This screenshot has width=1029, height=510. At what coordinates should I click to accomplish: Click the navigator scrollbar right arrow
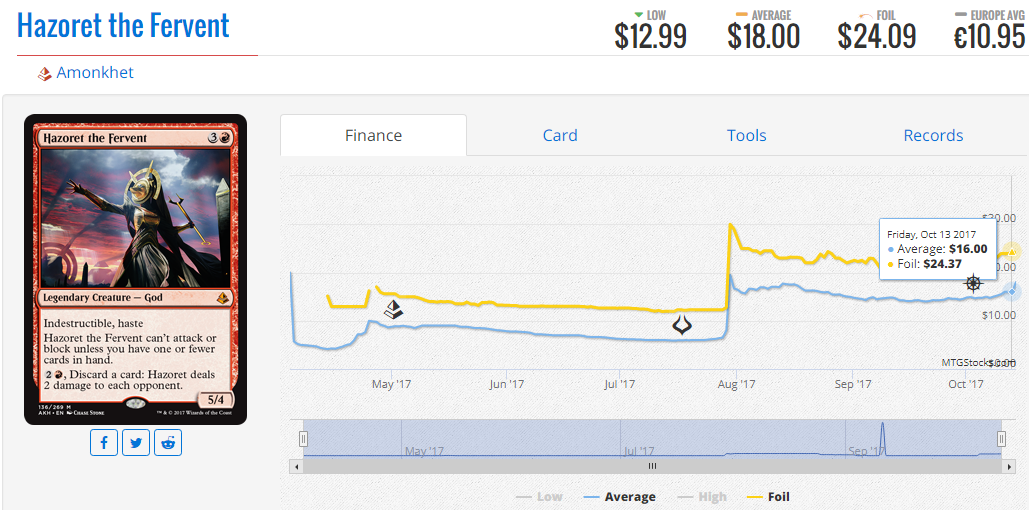1009,466
